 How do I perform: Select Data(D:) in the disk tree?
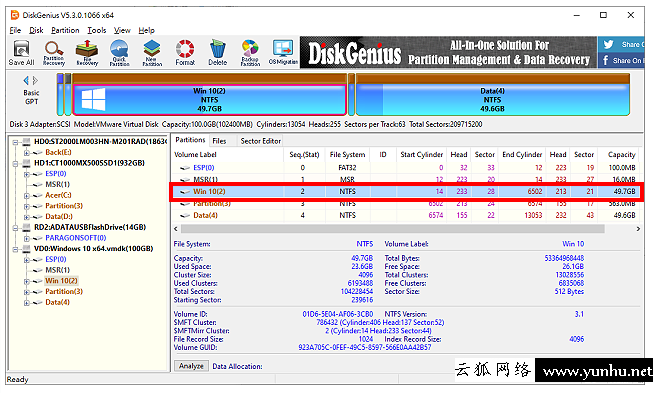coord(59,216)
